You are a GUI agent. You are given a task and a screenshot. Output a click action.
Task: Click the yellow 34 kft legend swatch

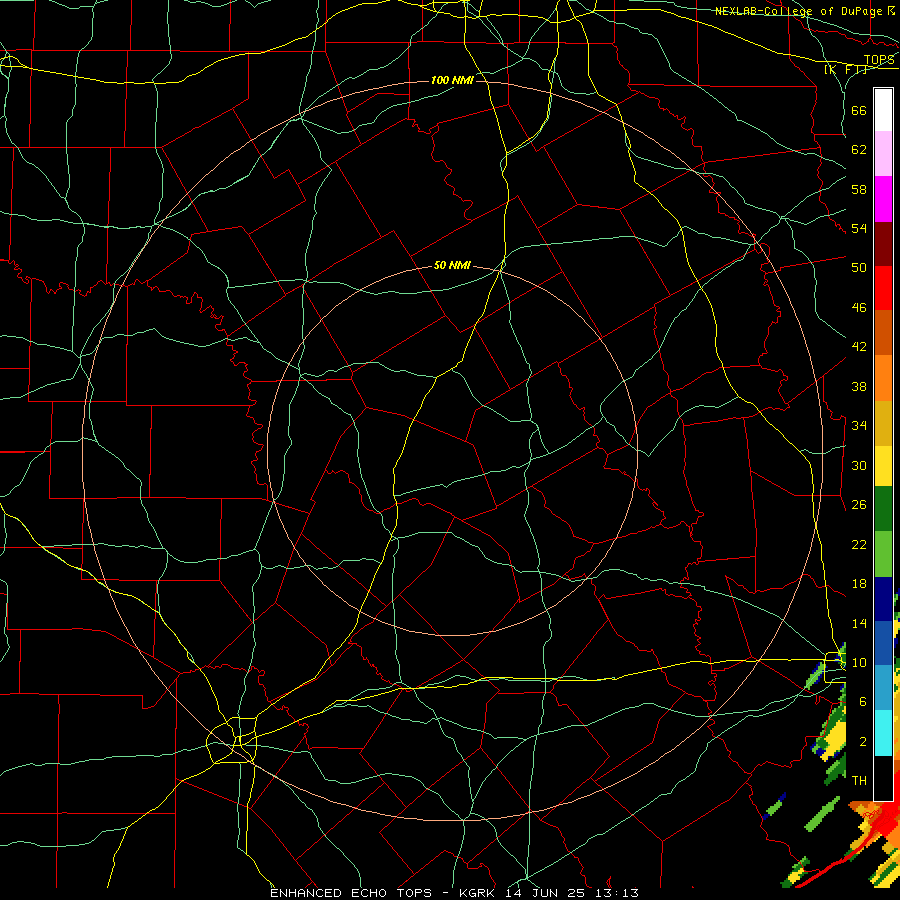coord(883,465)
